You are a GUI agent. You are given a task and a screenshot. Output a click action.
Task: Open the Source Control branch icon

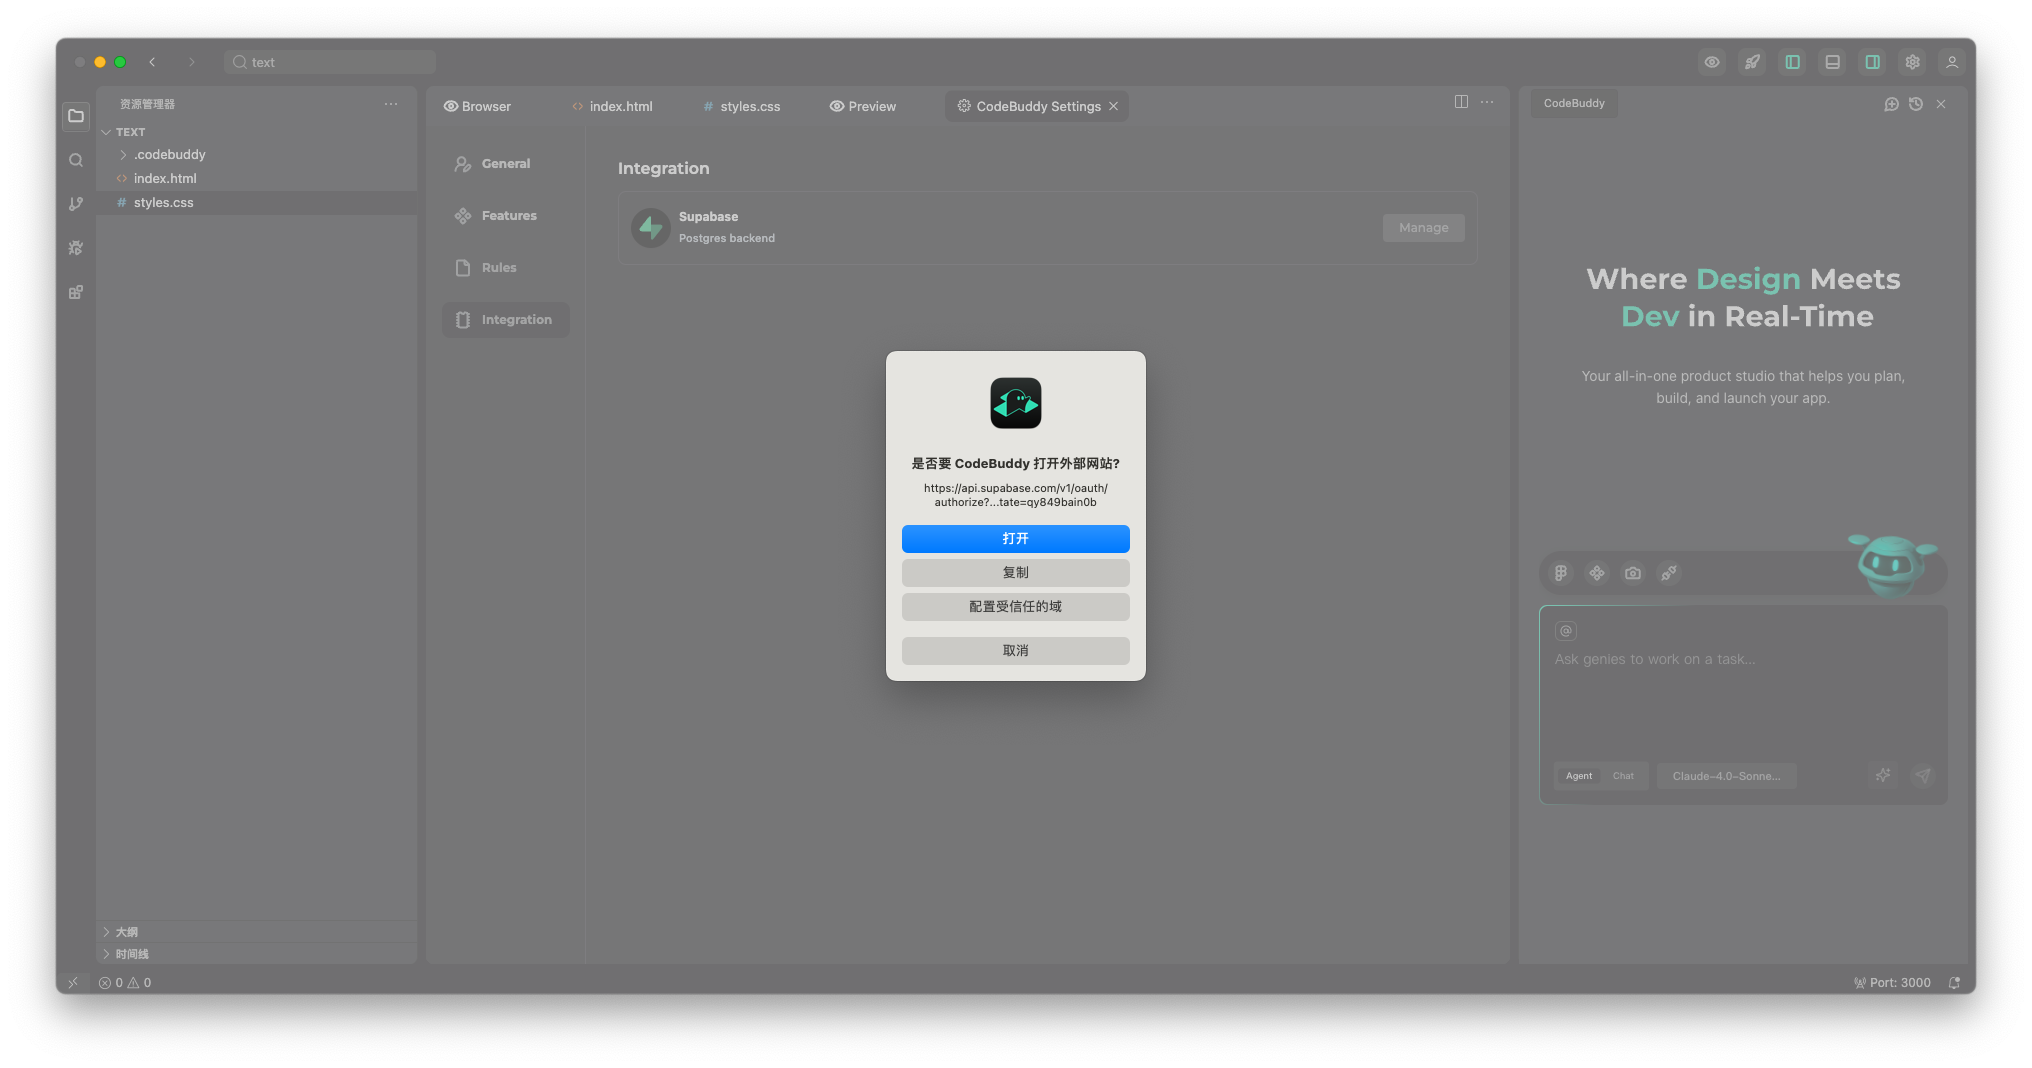click(76, 204)
